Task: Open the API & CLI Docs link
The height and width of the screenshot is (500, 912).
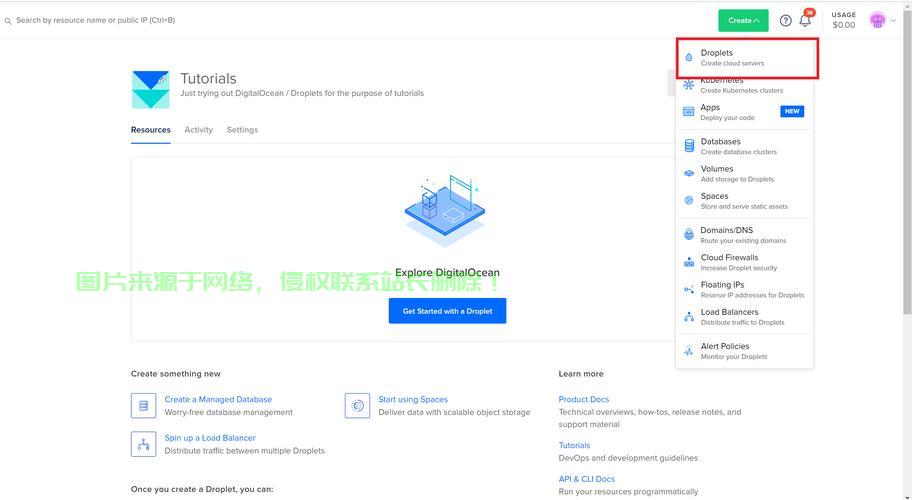Action: point(586,479)
